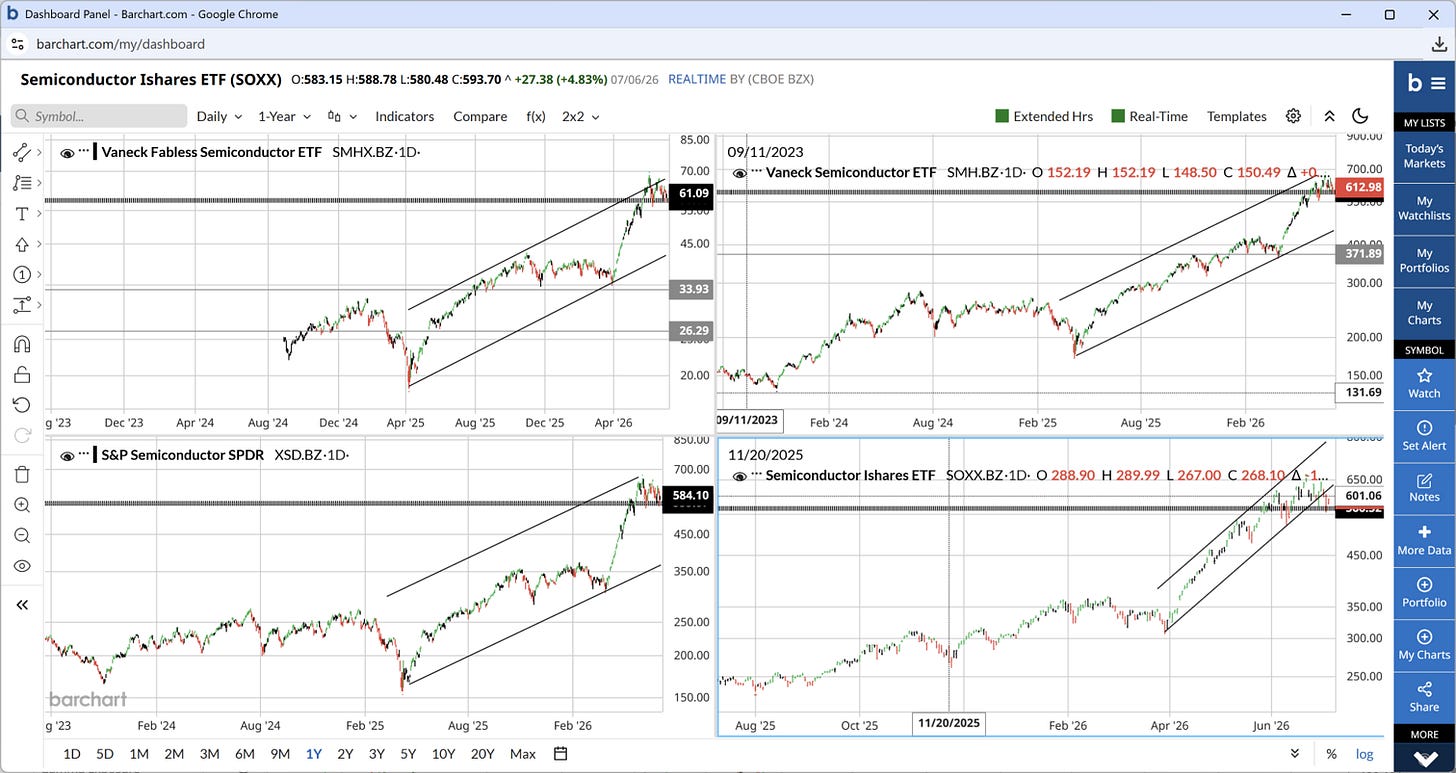The image size is (1456, 773).
Task: Open chart settings gear
Action: 1293,116
